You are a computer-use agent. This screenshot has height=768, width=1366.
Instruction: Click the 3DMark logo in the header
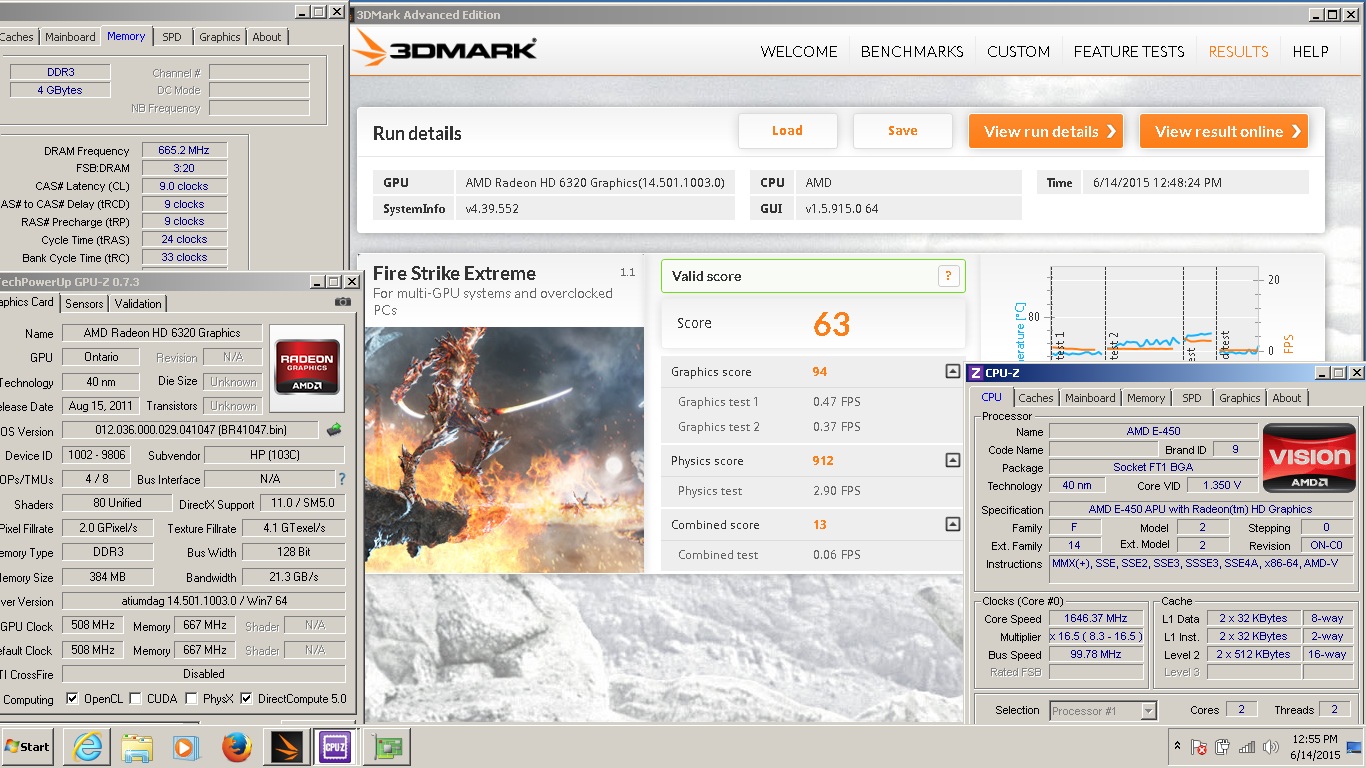(447, 50)
